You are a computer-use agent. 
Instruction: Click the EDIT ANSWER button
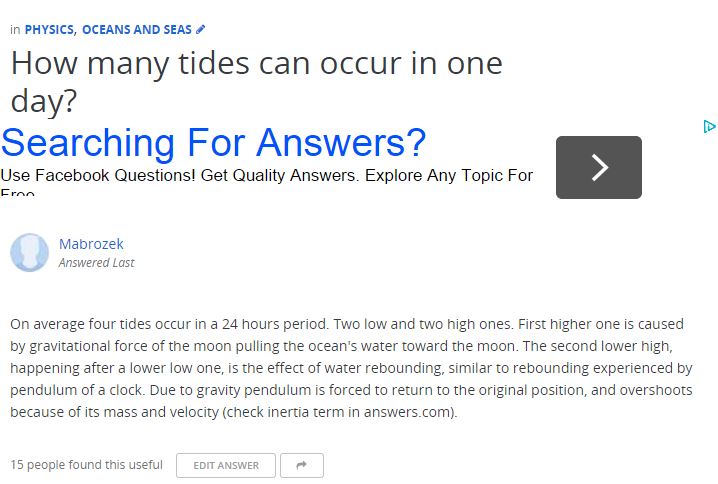coord(226,465)
